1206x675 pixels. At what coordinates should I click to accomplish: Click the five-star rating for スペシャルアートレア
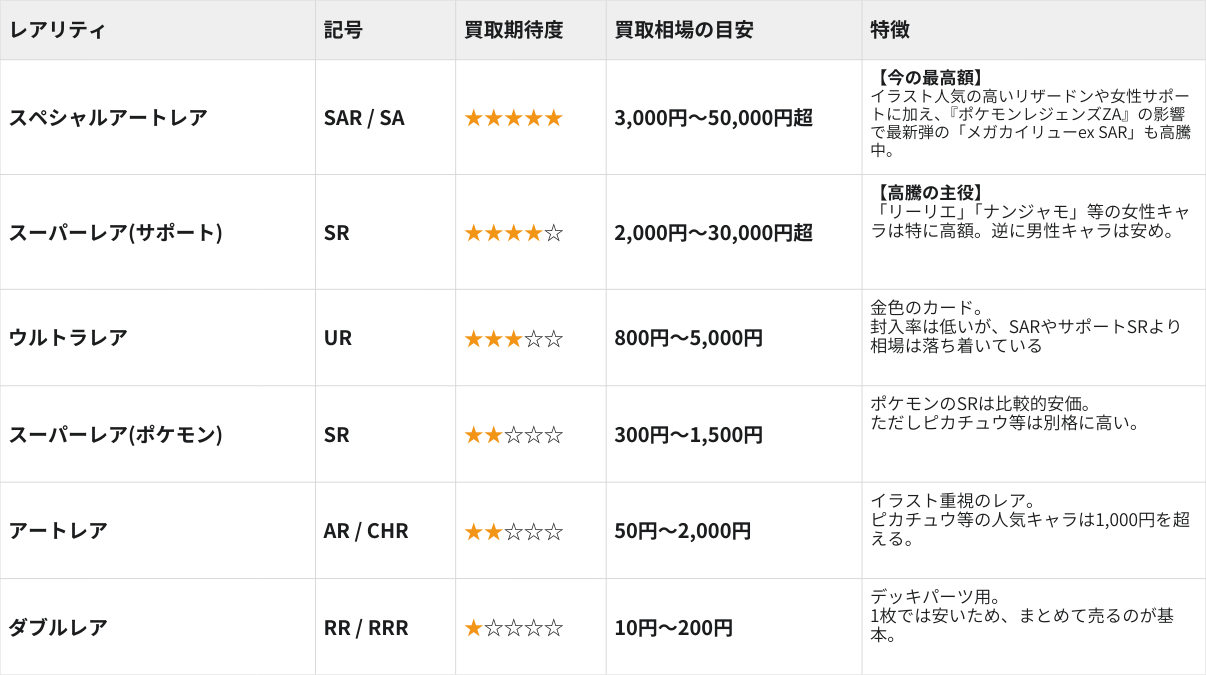(x=513, y=118)
